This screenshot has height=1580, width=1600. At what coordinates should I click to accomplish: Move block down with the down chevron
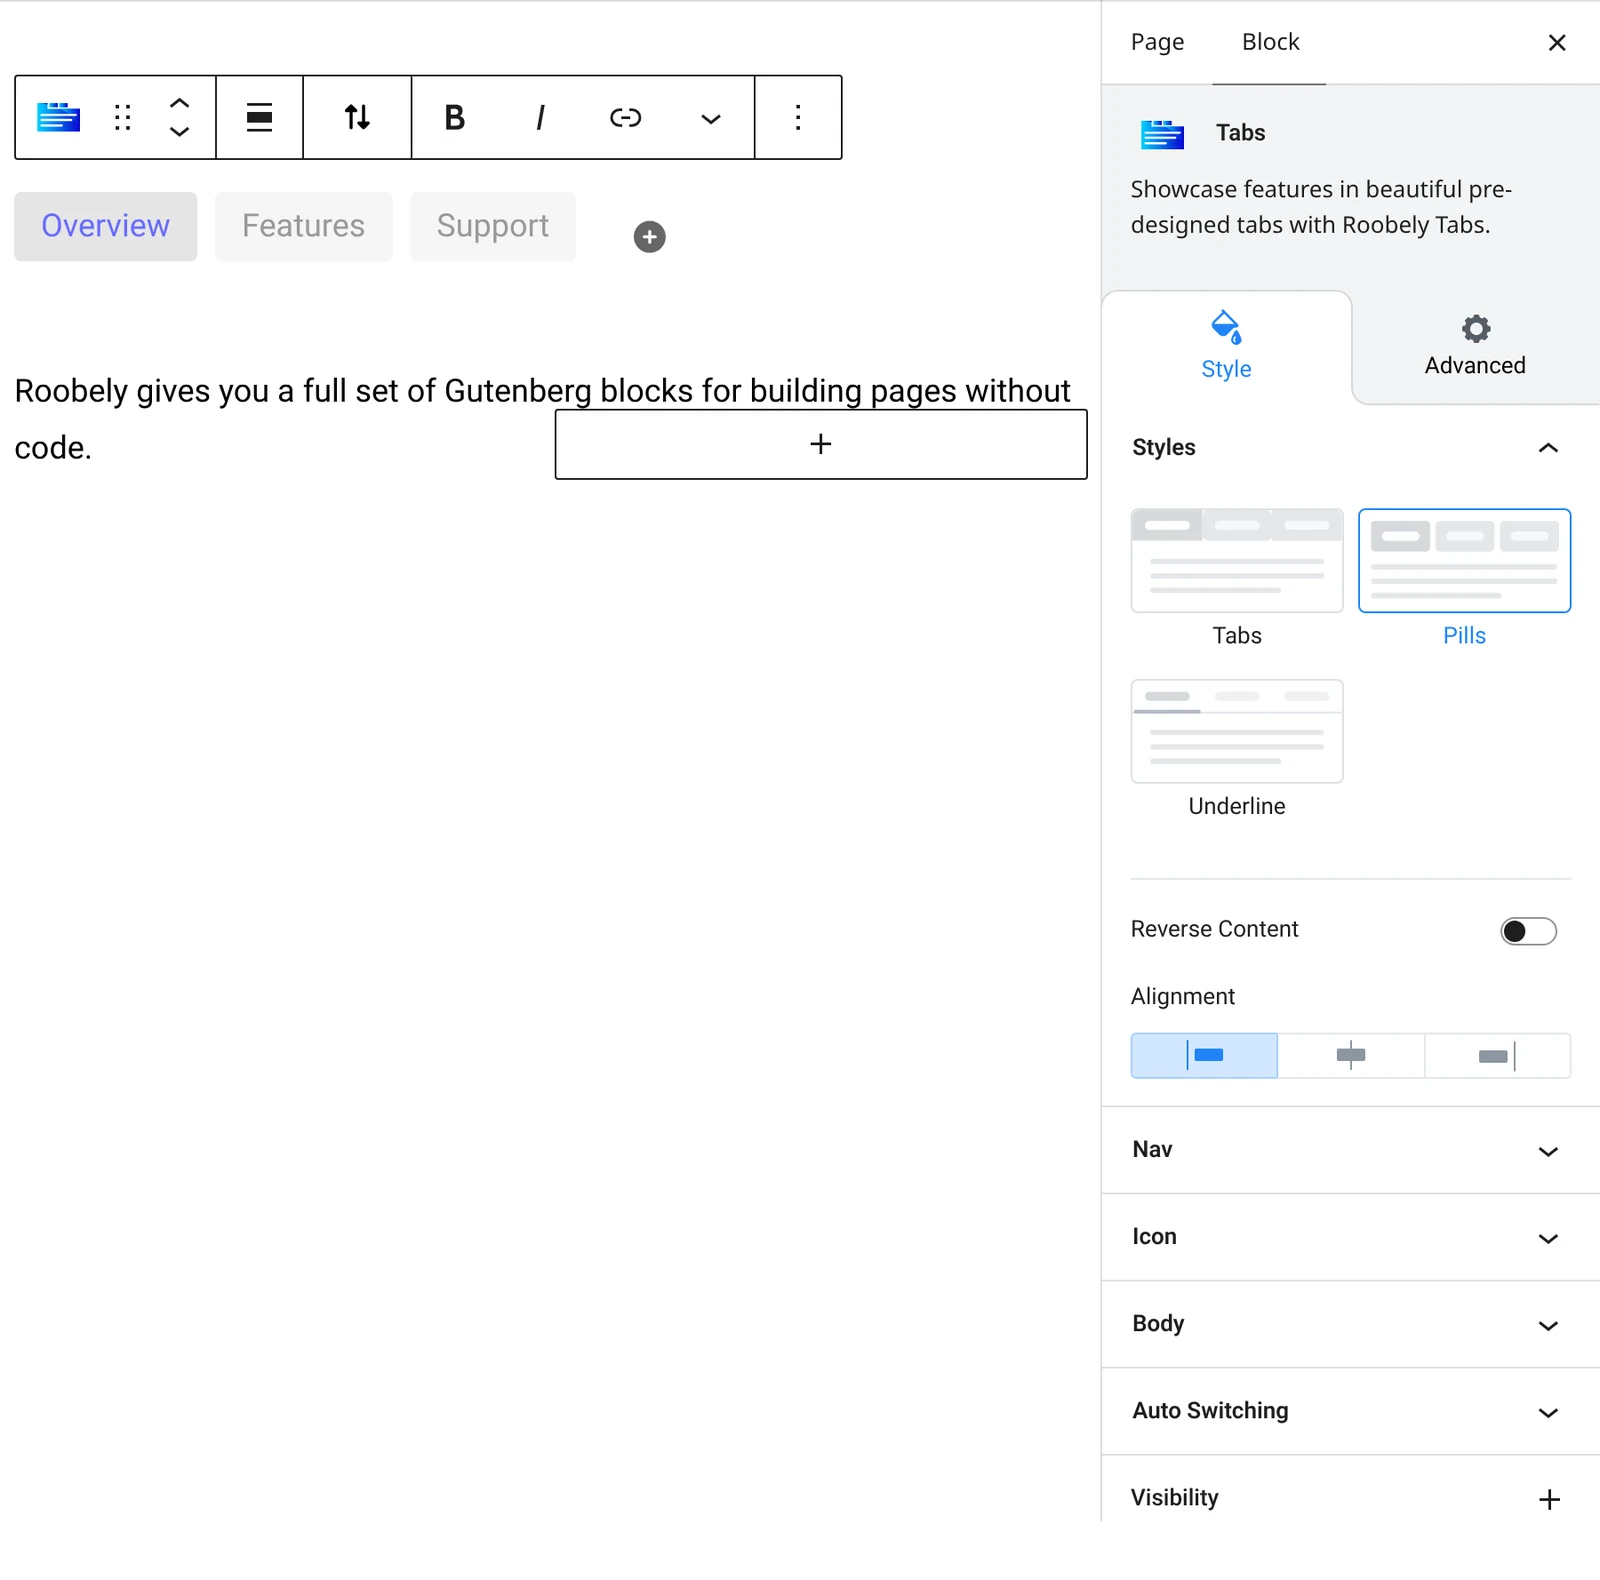(x=179, y=132)
